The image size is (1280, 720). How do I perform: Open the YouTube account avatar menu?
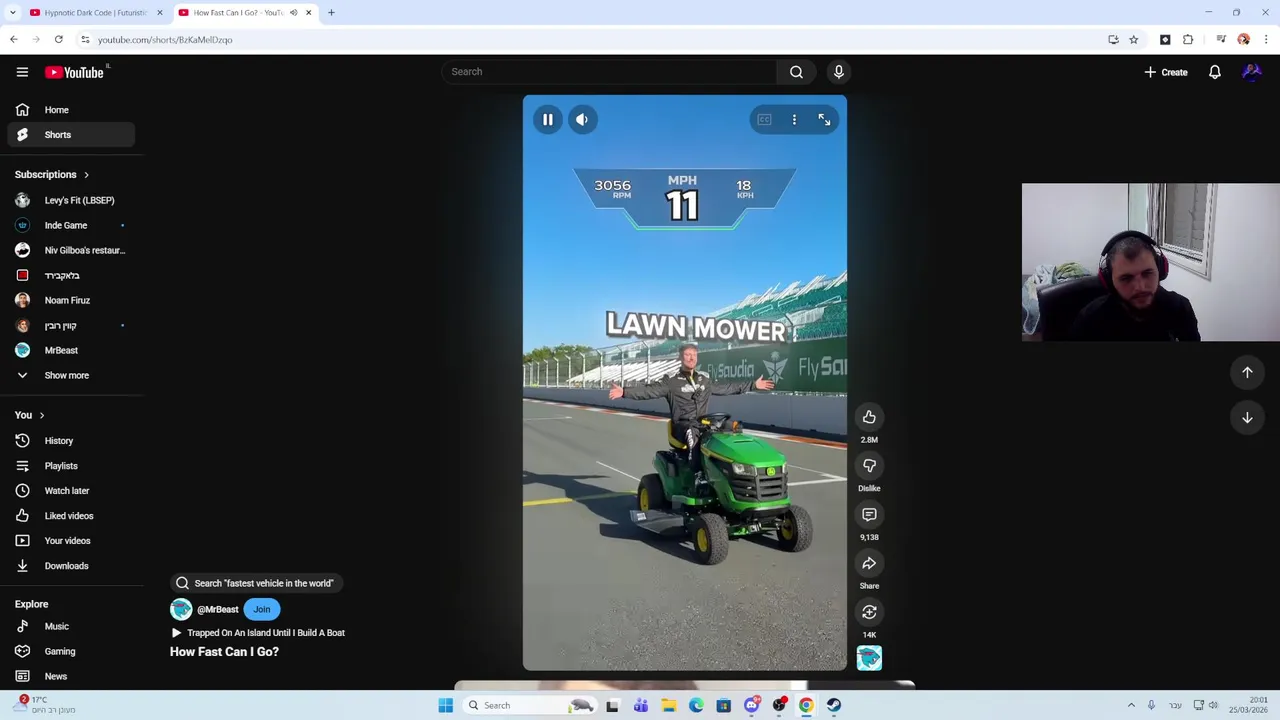point(1252,72)
